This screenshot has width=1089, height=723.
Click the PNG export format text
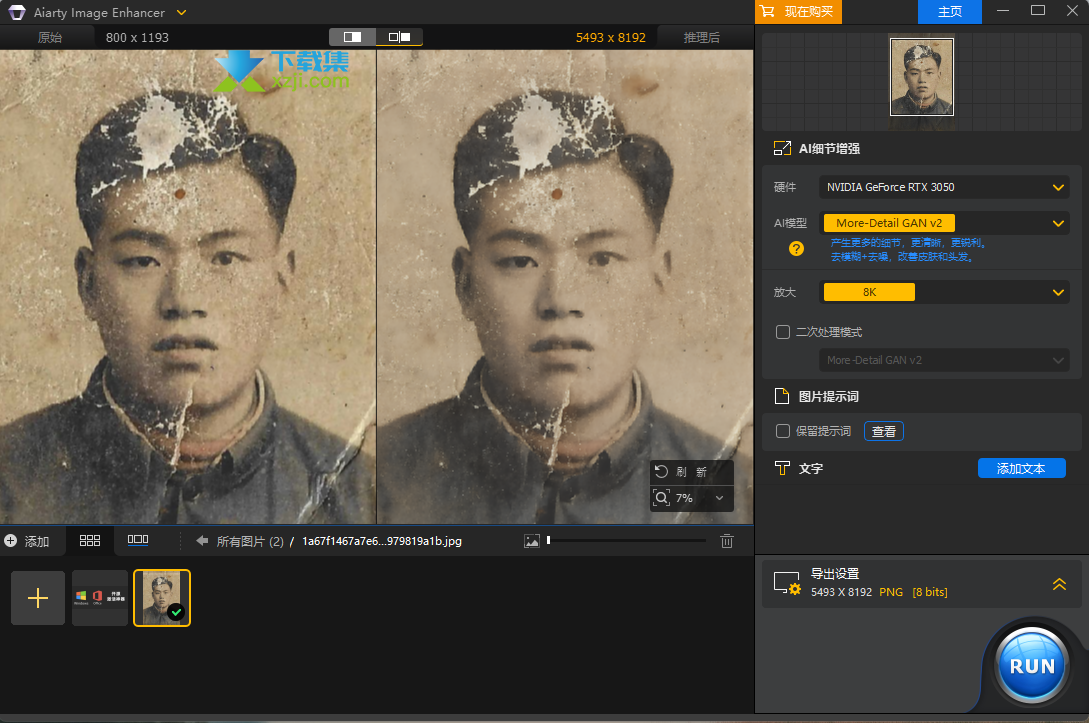pyautogui.click(x=891, y=592)
